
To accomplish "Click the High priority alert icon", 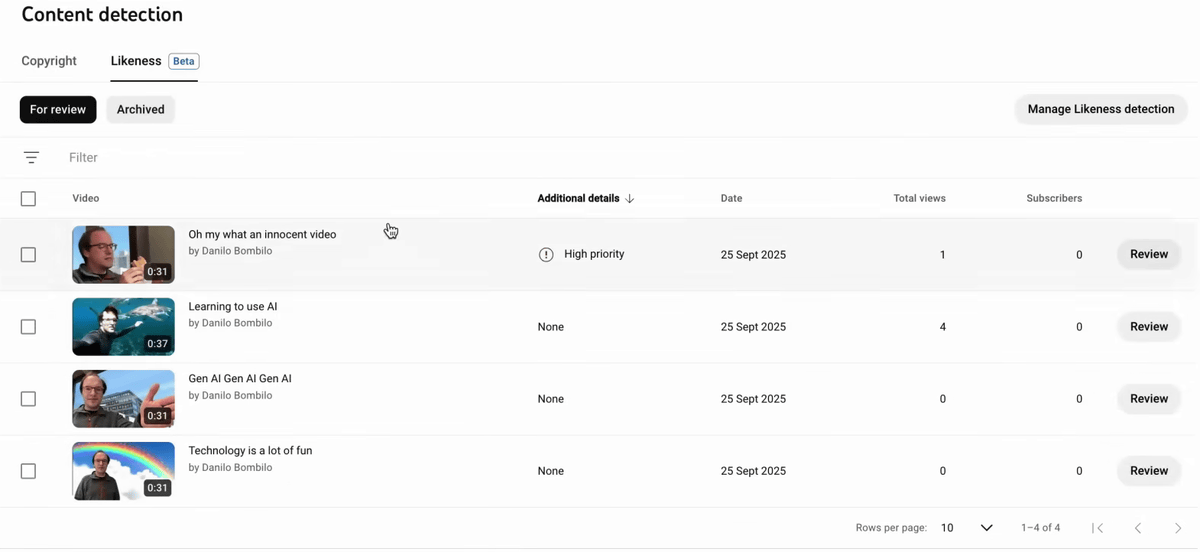I will coord(546,255).
